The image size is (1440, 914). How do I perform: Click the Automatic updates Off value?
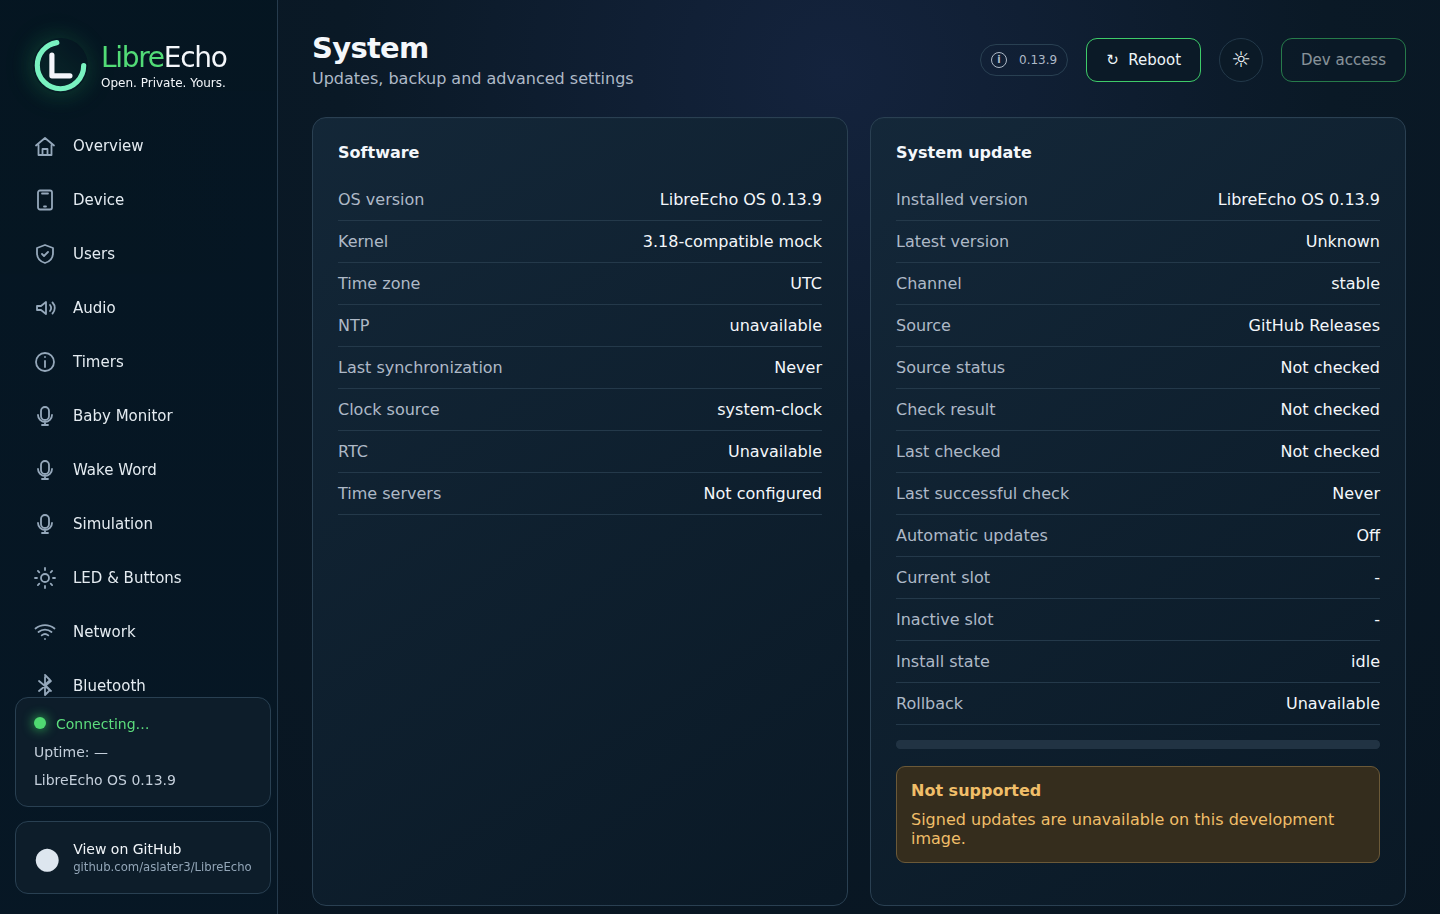(1368, 536)
